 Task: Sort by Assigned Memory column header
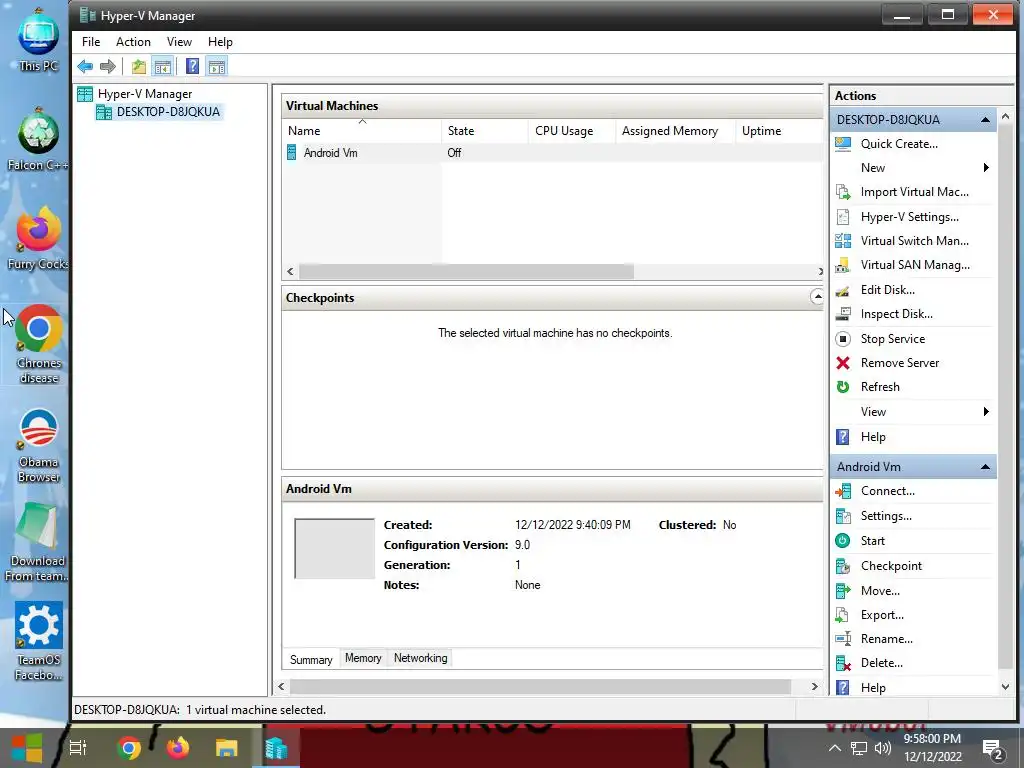675,131
